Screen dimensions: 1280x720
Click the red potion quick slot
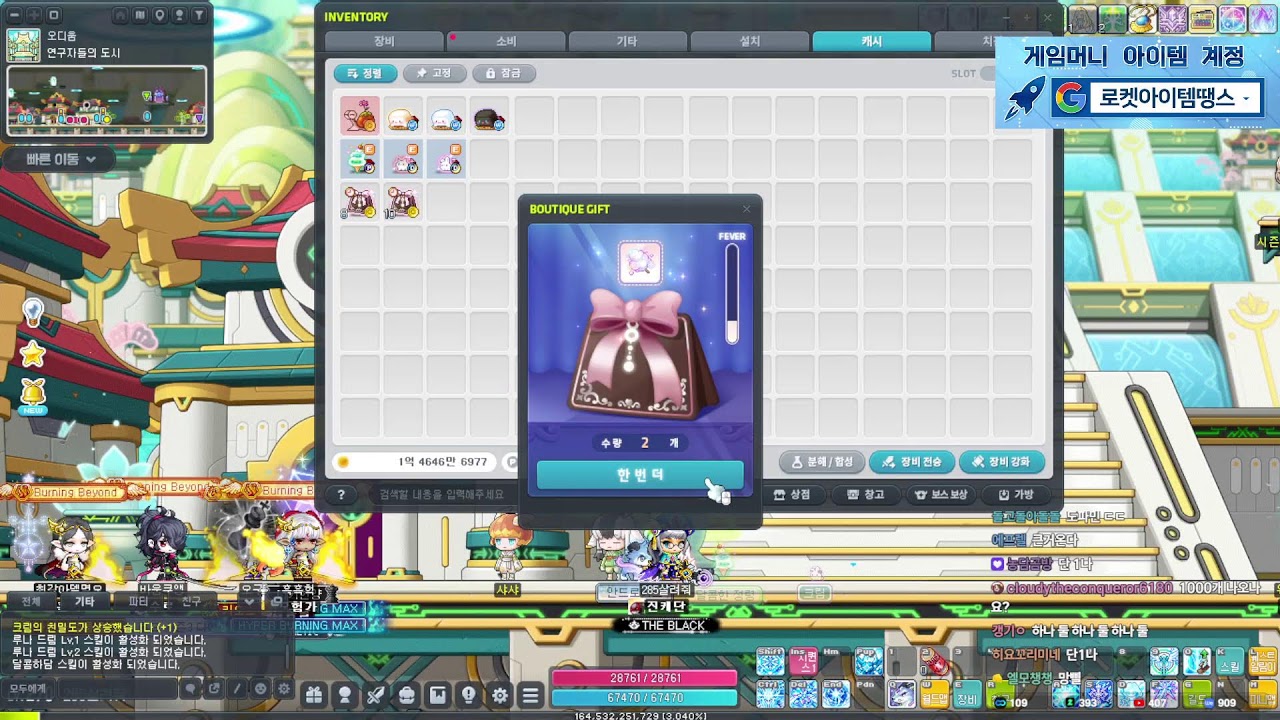[935, 661]
